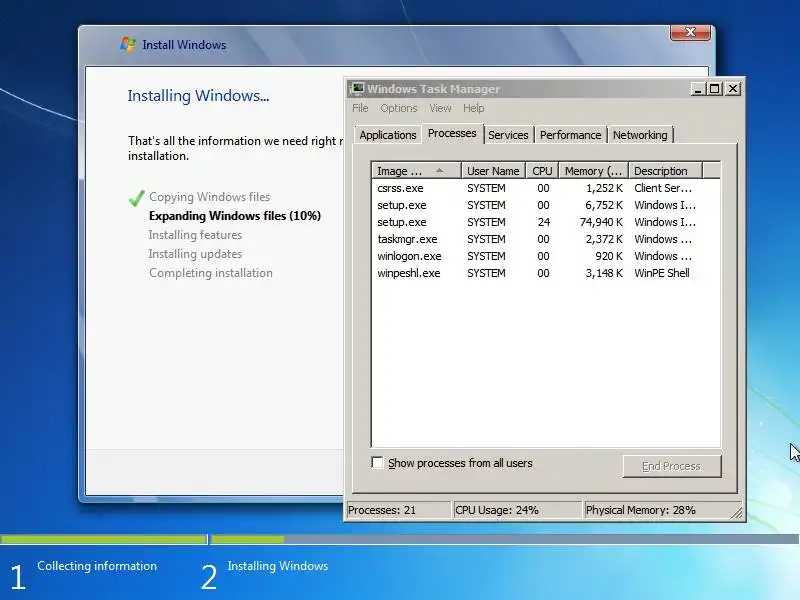Select the taskmgr.exe process row
The width and height of the screenshot is (800, 600).
click(x=546, y=239)
